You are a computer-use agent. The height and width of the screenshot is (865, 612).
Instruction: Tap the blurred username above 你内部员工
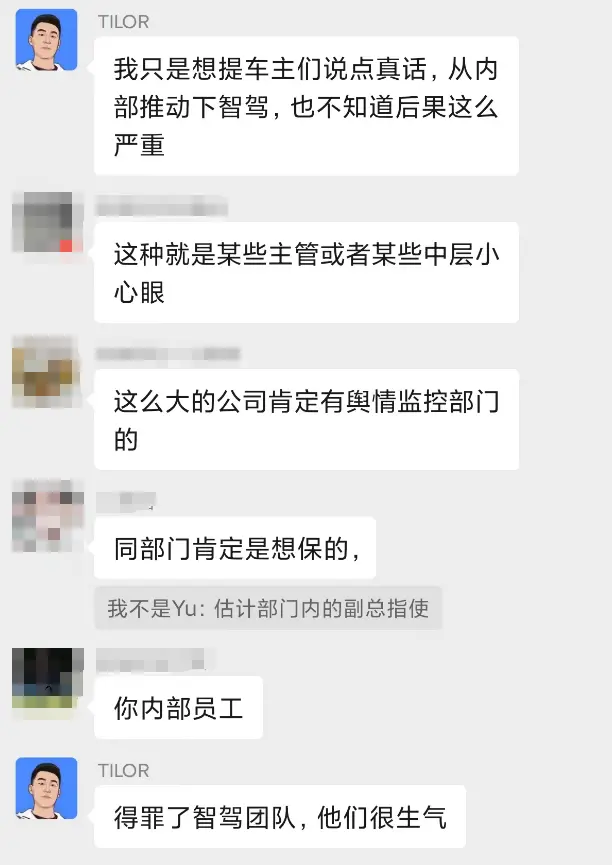[x=151, y=659]
